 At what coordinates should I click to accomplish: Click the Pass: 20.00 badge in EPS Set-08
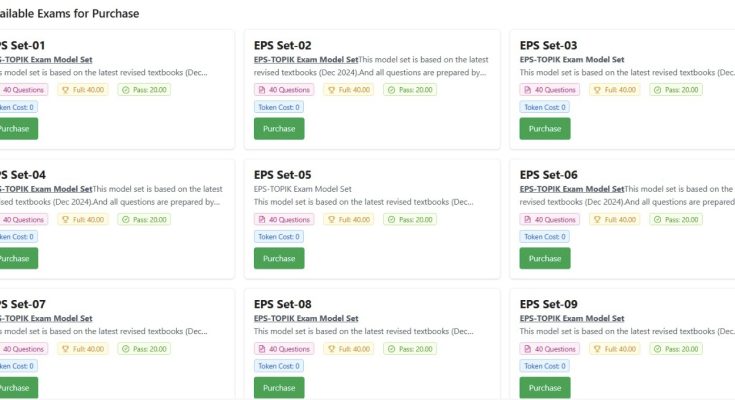(x=411, y=350)
